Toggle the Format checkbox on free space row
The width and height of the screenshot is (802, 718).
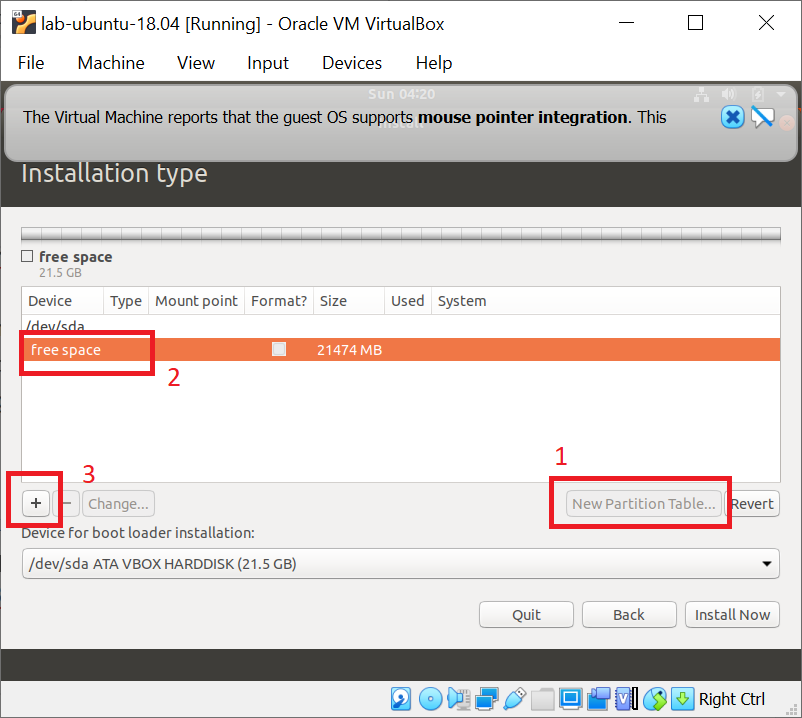point(279,349)
